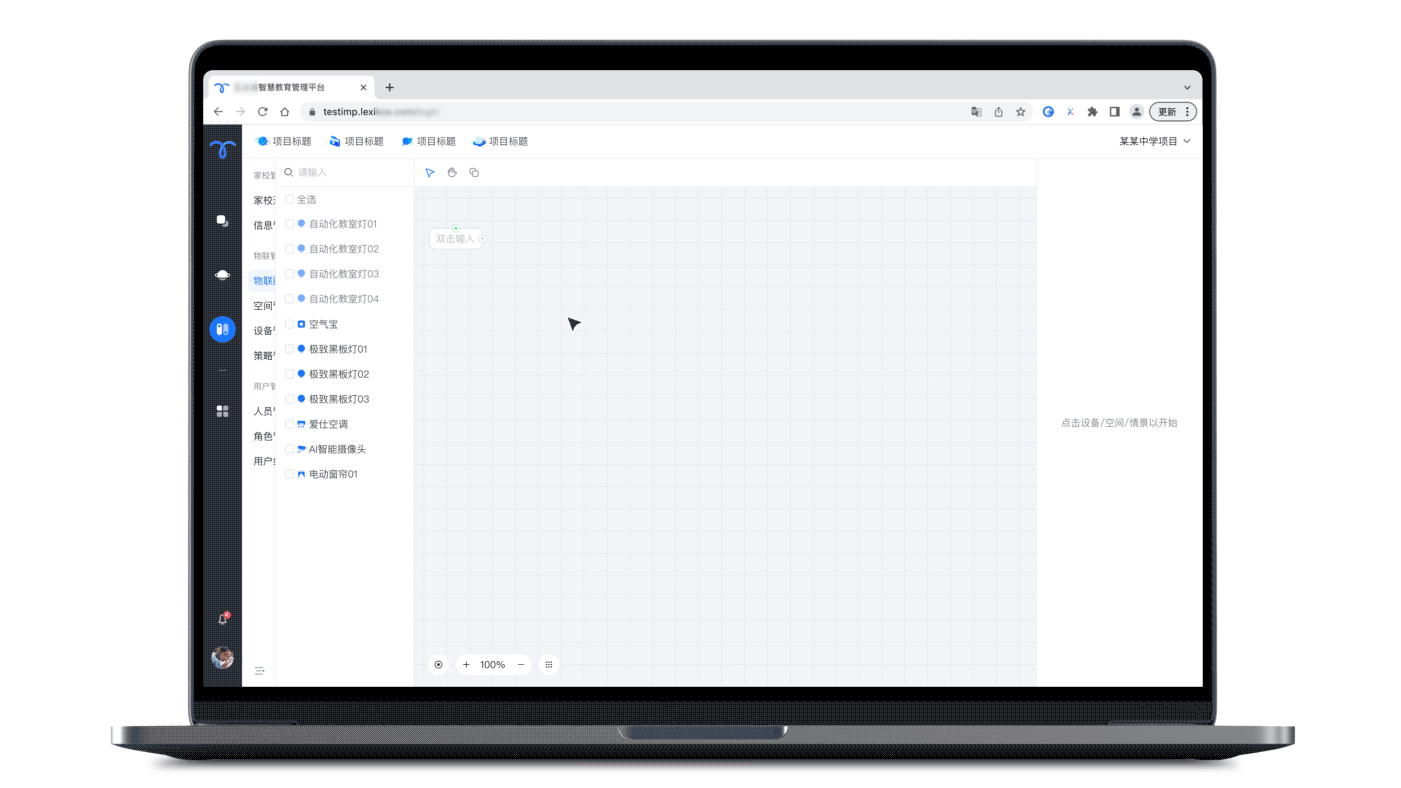
Task: Check 自动化教室灯02 checkbox
Action: click(289, 249)
